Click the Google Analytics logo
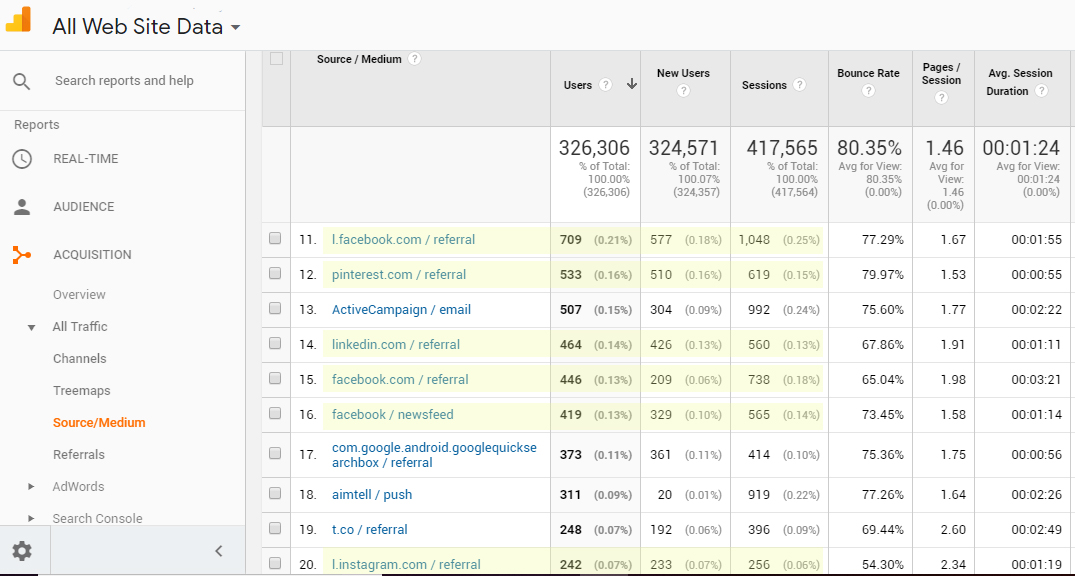 pyautogui.click(x=19, y=19)
